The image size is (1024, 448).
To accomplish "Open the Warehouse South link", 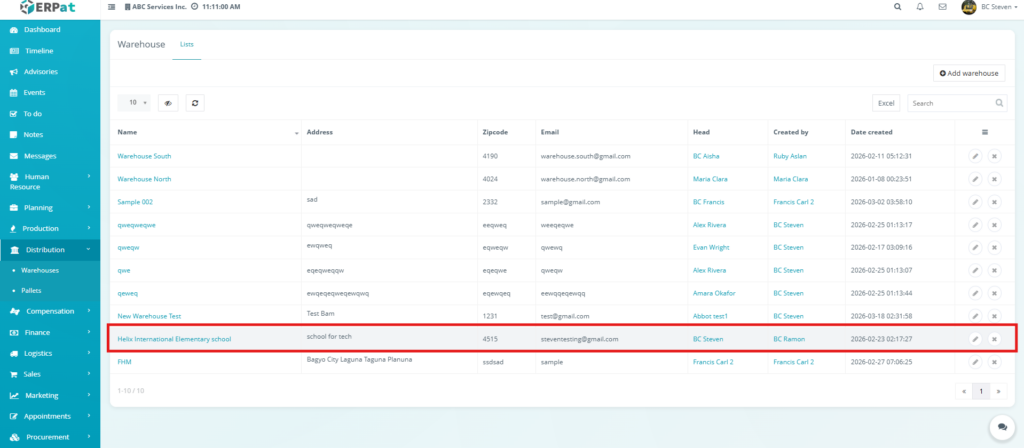I will (144, 156).
